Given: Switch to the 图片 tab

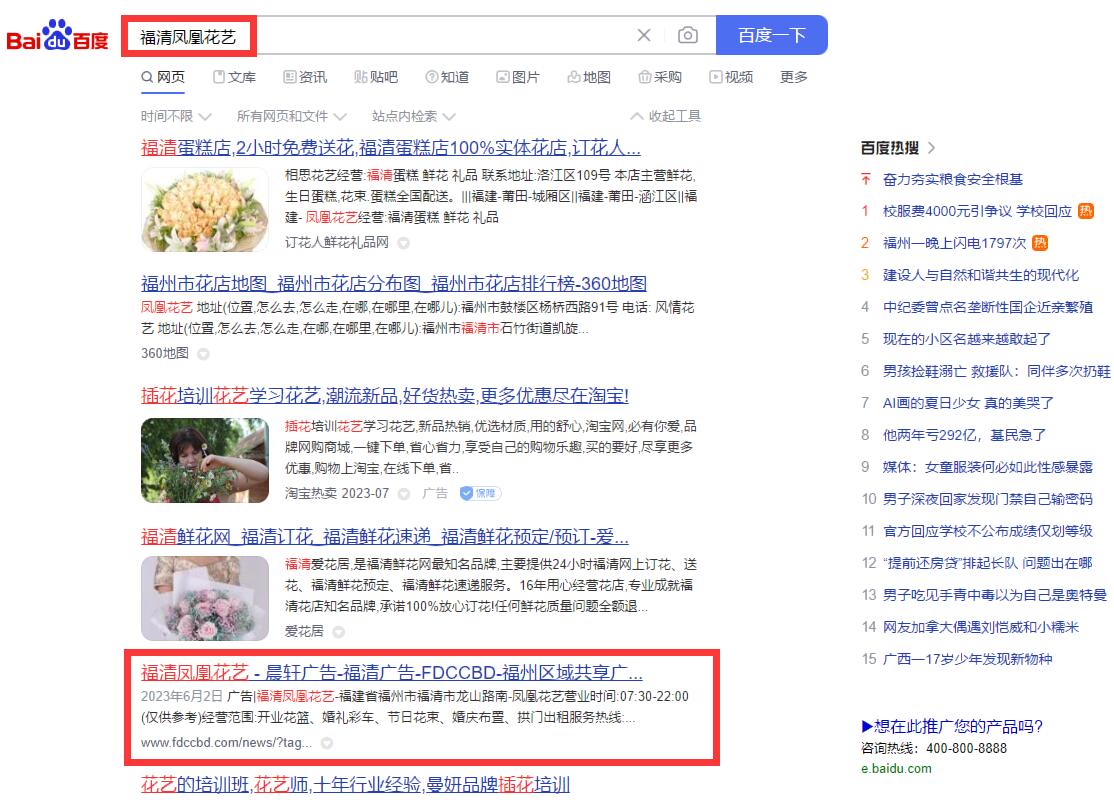Looking at the screenshot, I should (518, 77).
